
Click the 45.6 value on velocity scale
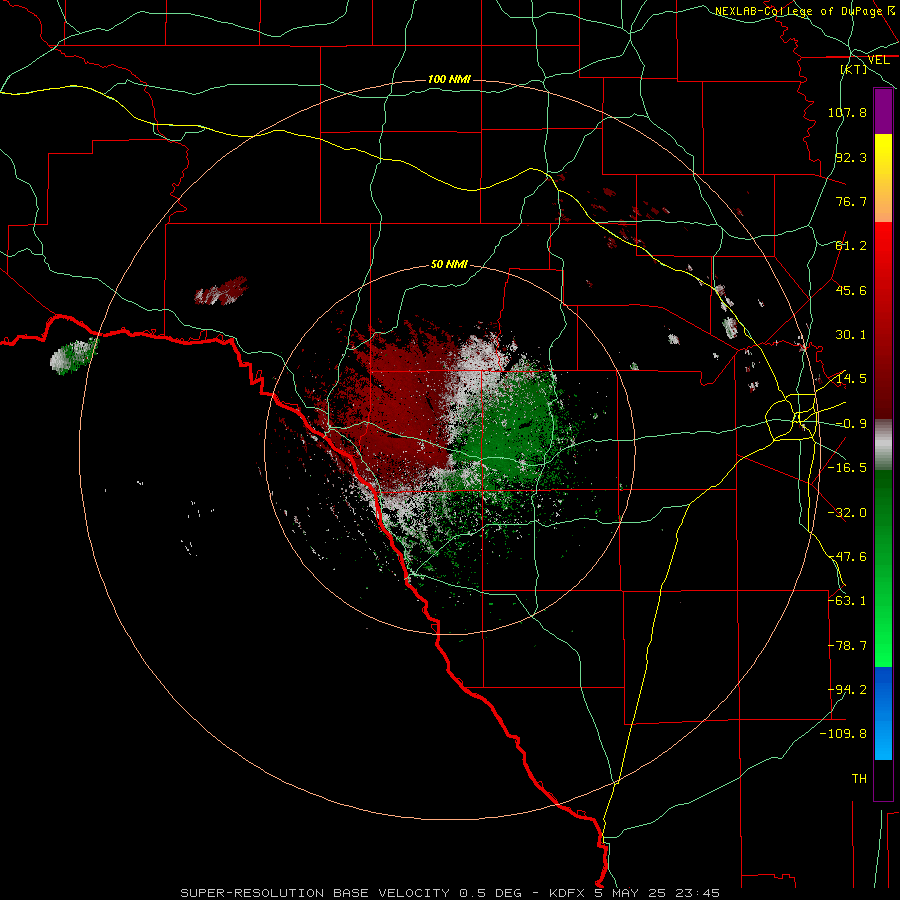tap(851, 290)
